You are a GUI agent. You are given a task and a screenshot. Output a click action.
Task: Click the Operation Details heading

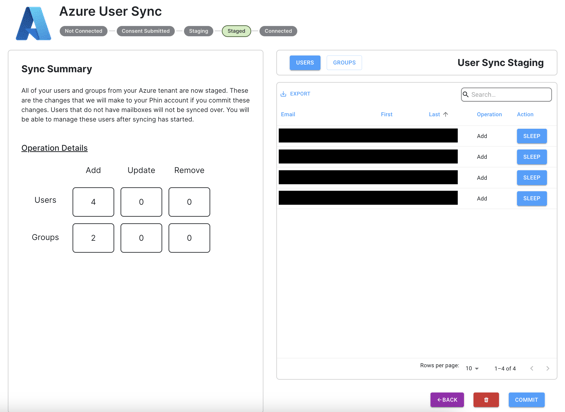[x=54, y=148]
